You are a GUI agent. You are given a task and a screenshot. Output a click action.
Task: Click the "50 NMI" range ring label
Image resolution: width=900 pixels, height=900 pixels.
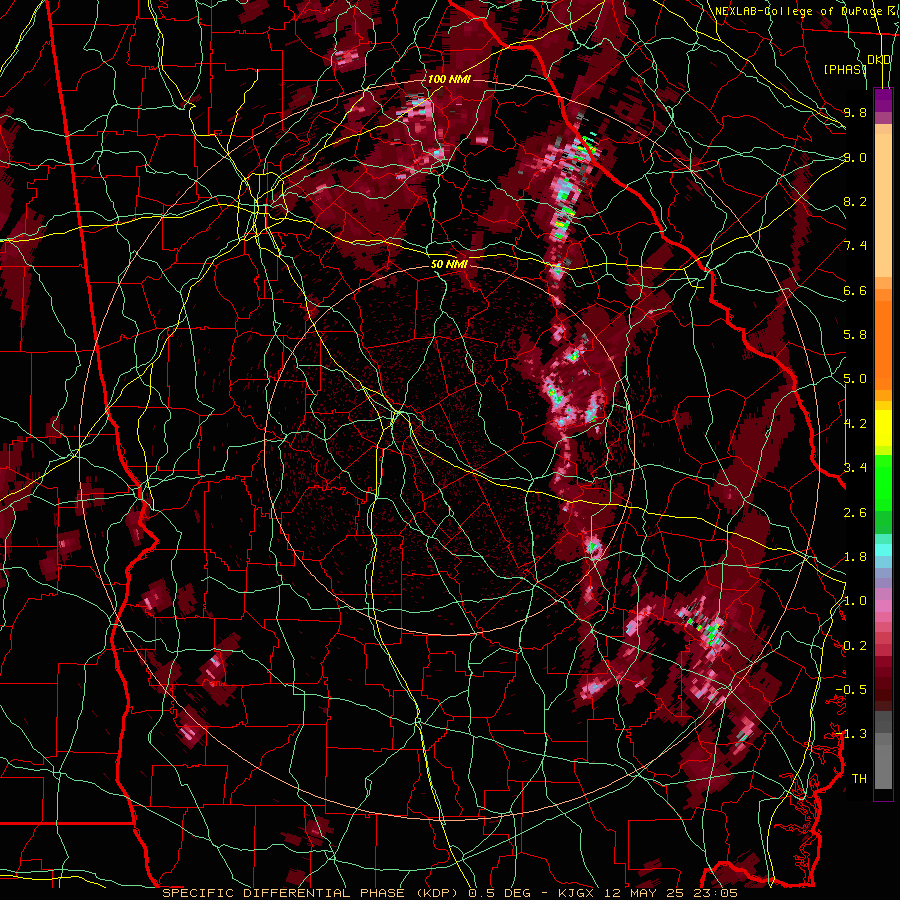coord(449,264)
